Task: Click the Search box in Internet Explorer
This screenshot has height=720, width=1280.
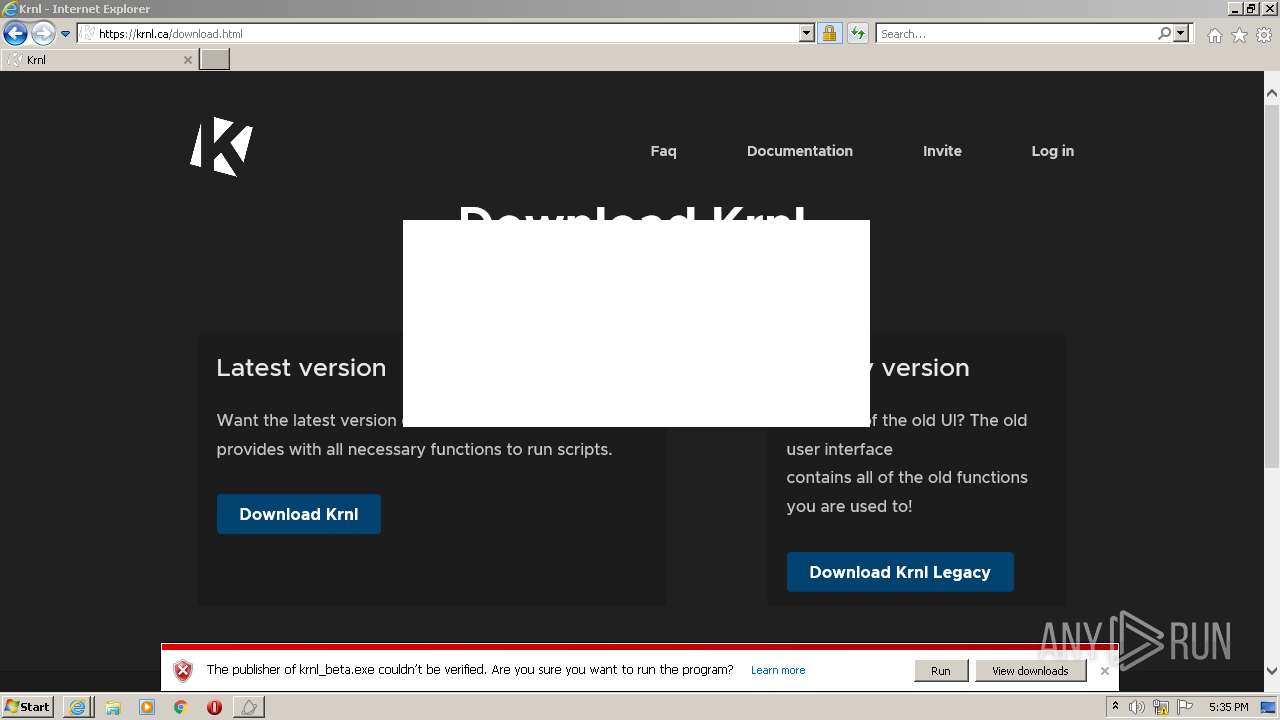Action: click(1016, 34)
